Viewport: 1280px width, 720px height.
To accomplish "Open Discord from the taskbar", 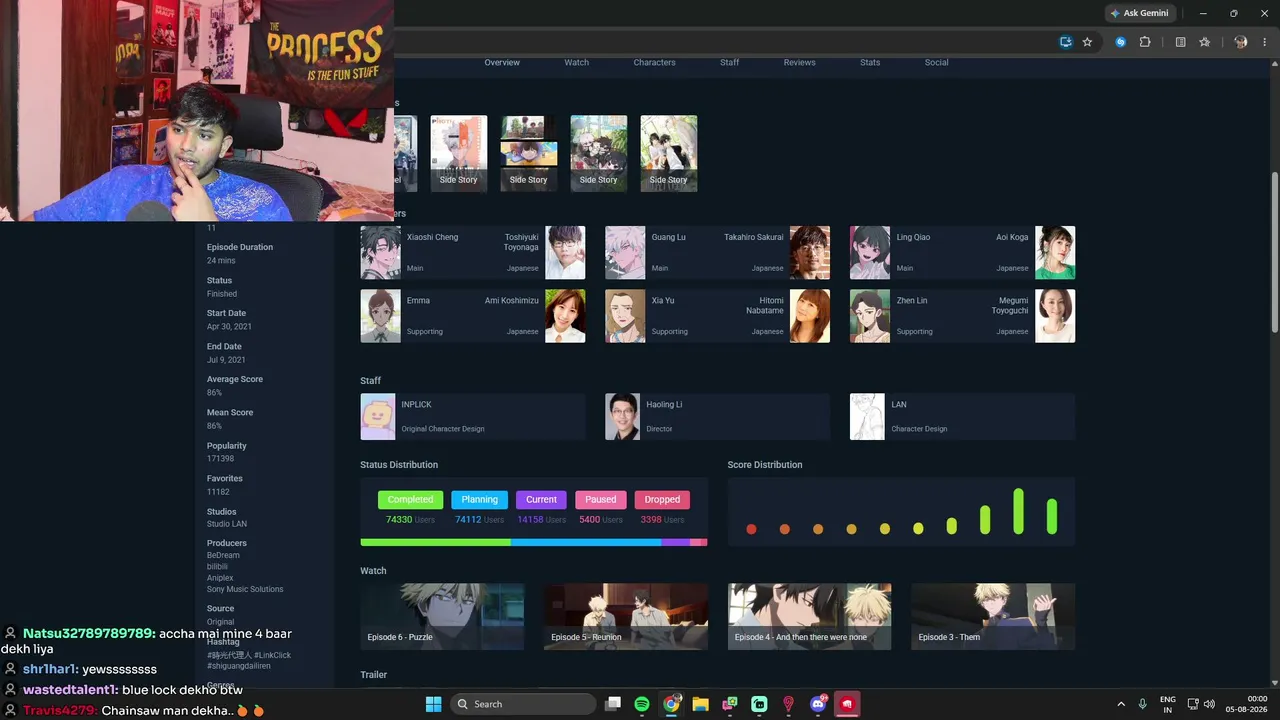I will tap(818, 704).
